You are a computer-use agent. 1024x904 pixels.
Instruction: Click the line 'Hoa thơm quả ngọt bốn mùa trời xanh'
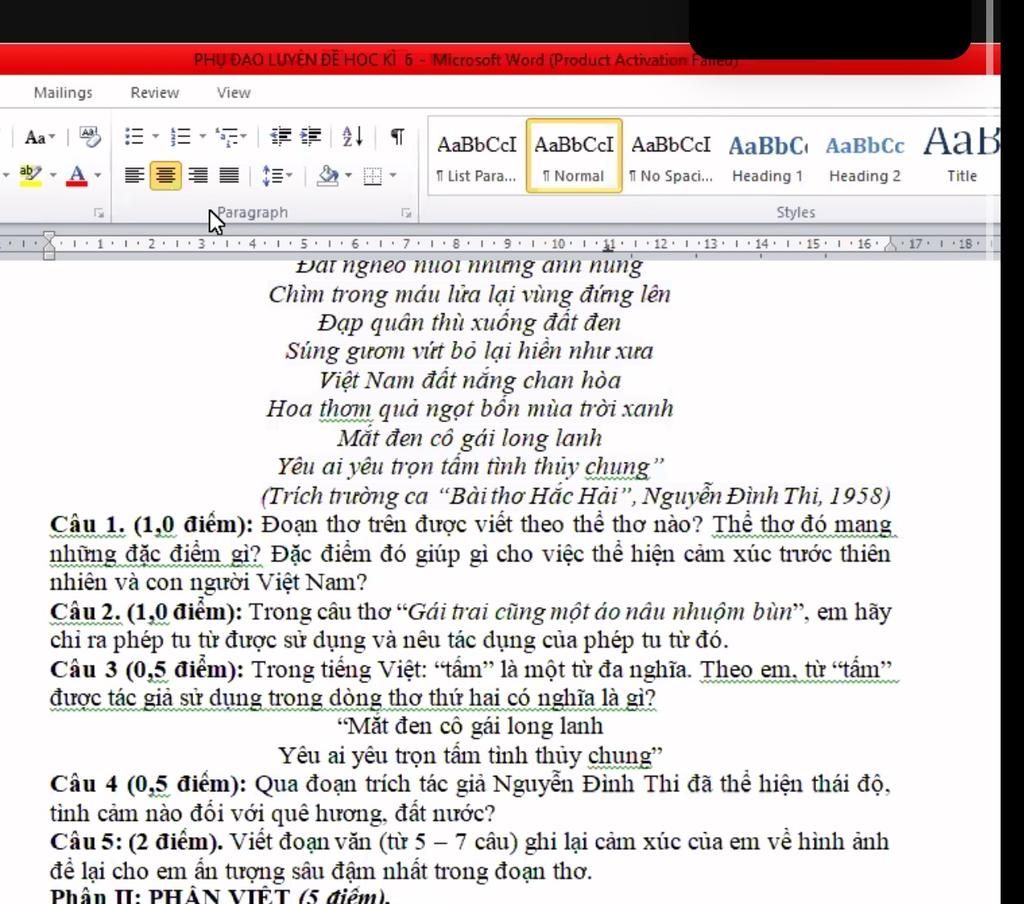click(x=470, y=409)
